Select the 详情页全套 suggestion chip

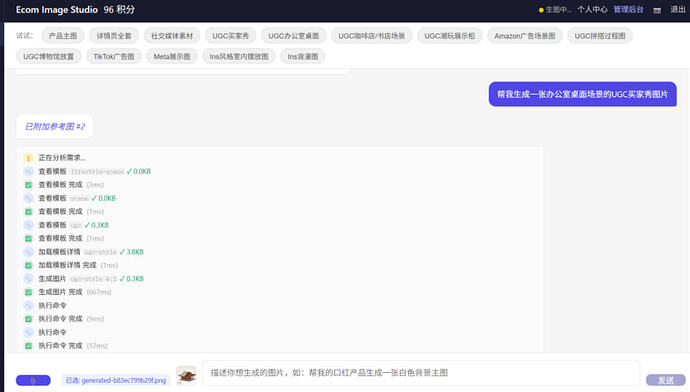coord(114,36)
